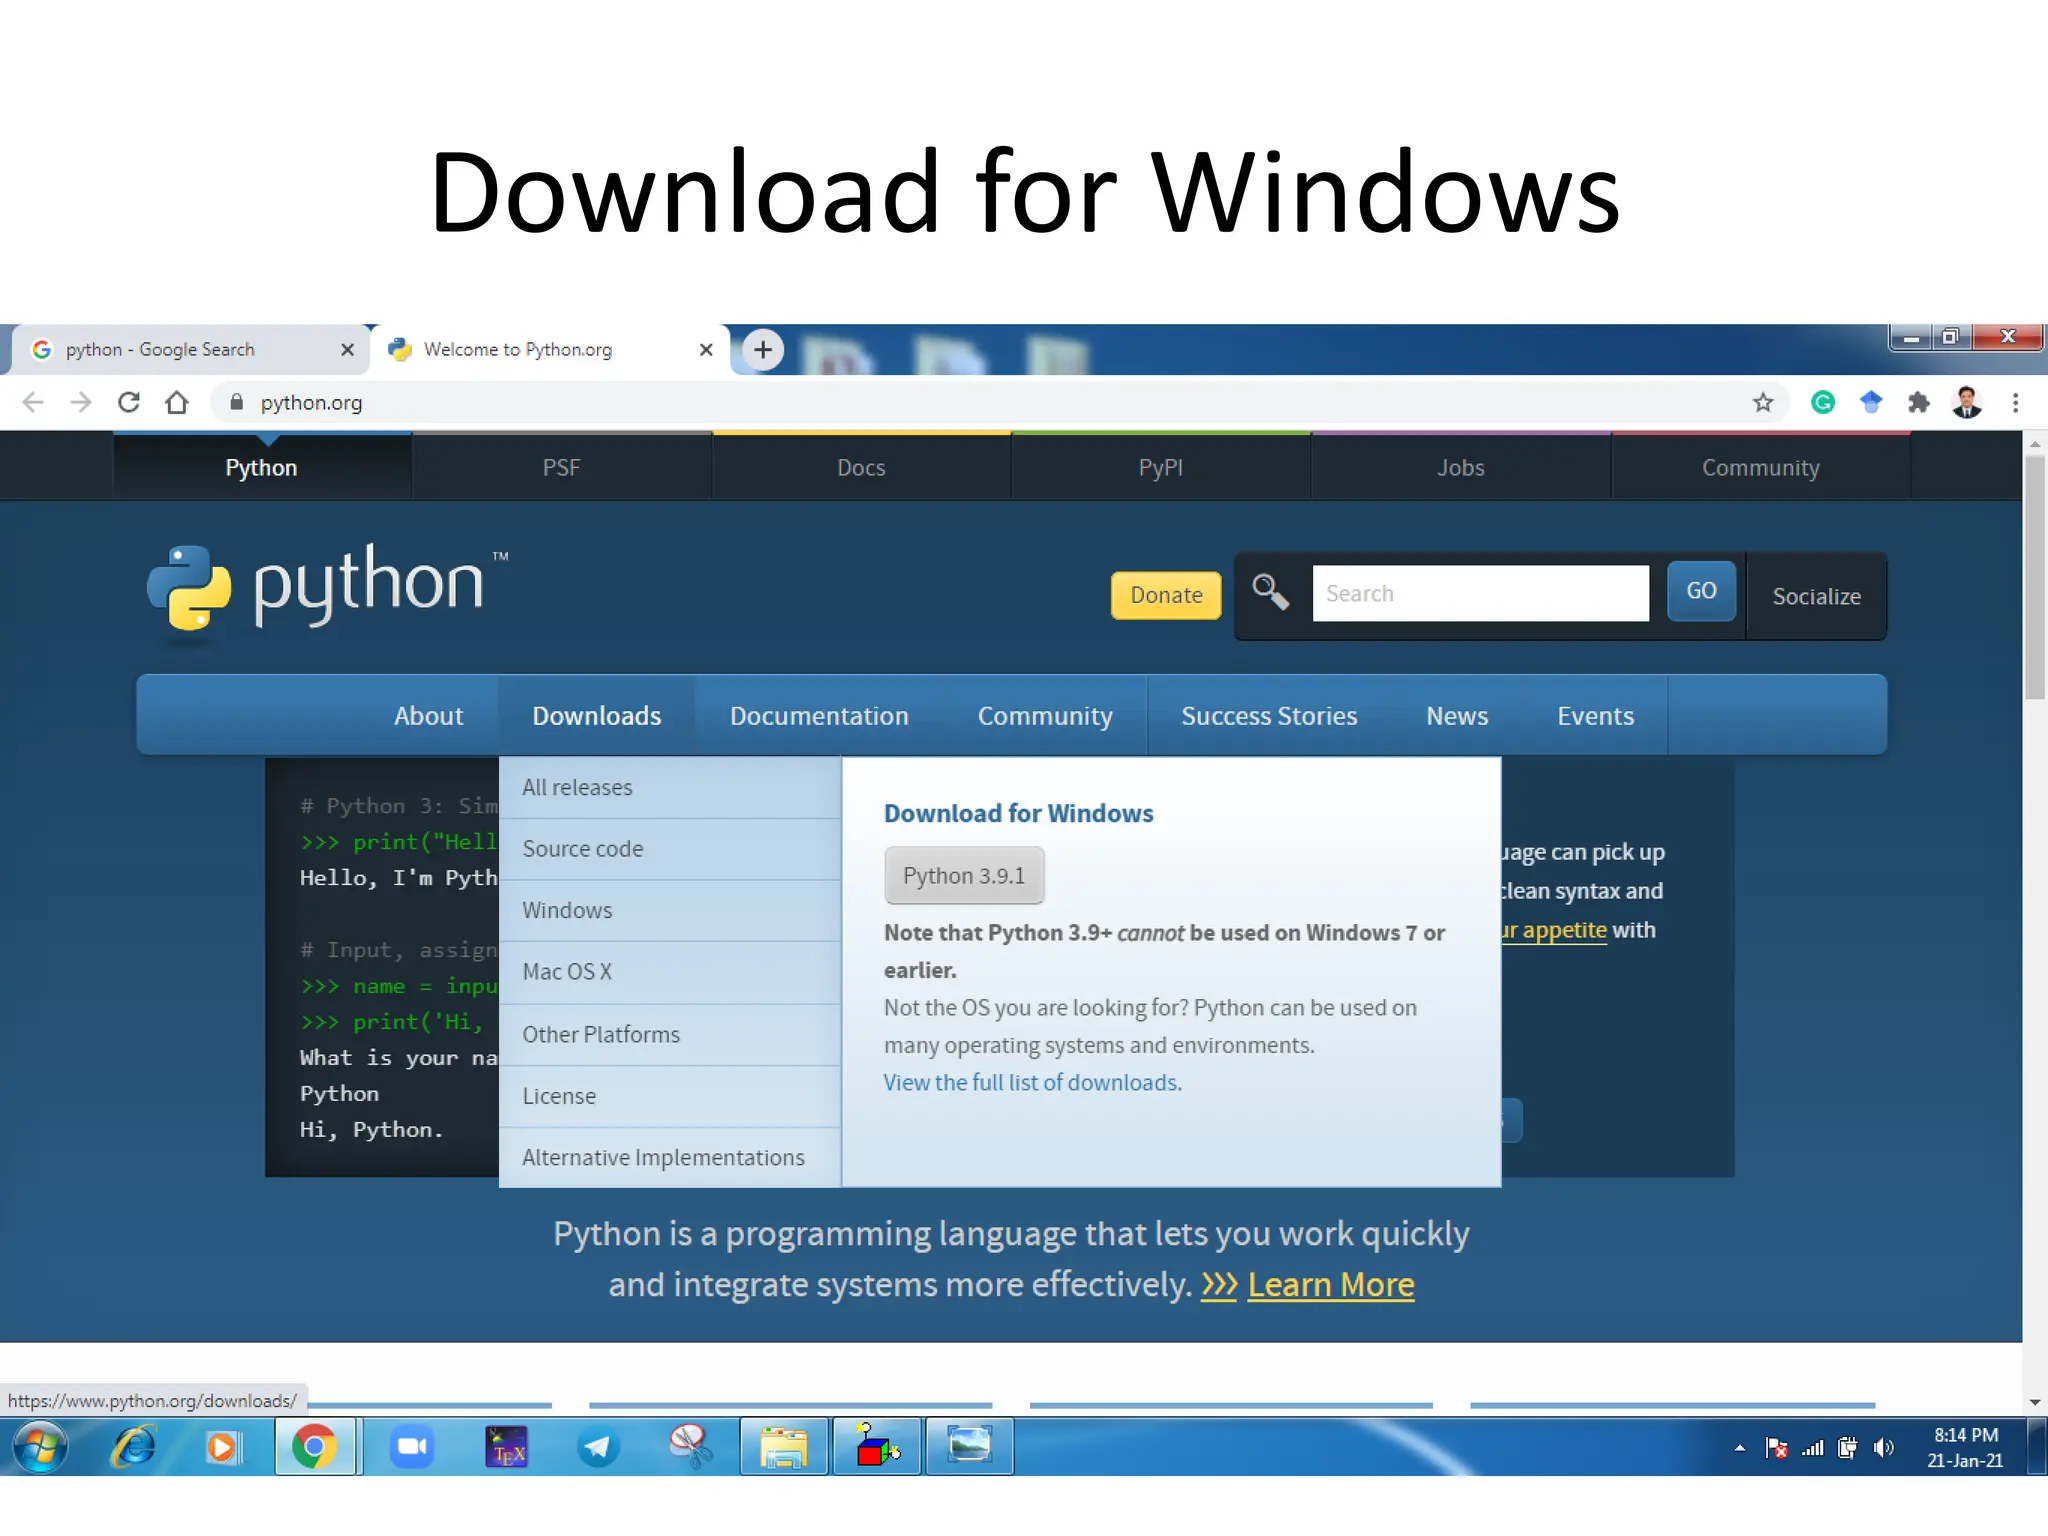
Task: Open the Events menu
Action: pyautogui.click(x=1595, y=716)
